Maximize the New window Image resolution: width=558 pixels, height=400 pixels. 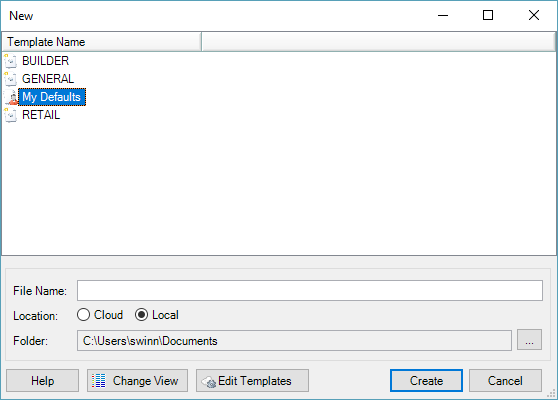click(x=488, y=15)
